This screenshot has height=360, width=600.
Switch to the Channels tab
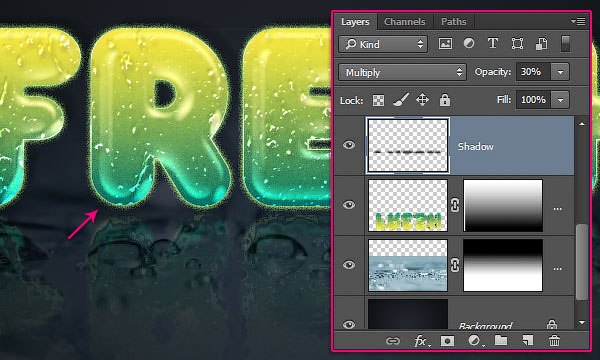pos(404,22)
